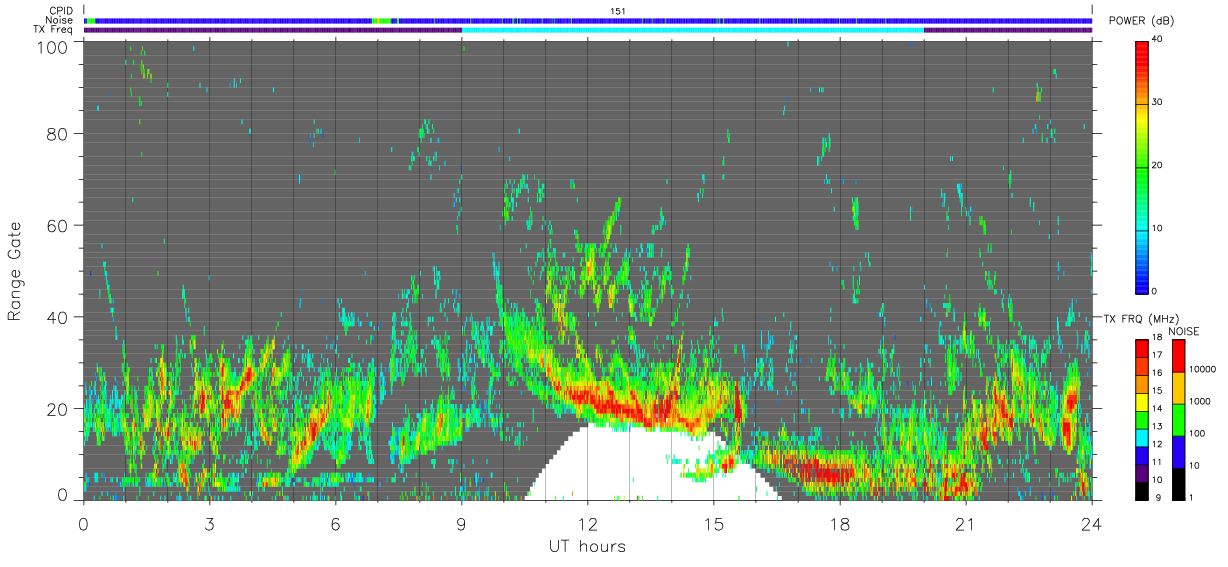1228x567 pixels.
Task: Click the 1000 label on NOISE scale
Action: point(1199,401)
